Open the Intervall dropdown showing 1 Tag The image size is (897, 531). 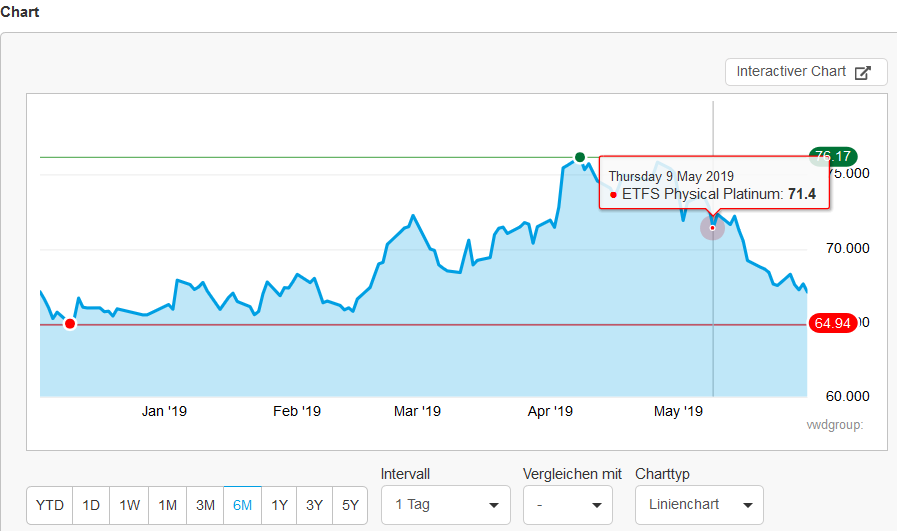coord(445,505)
